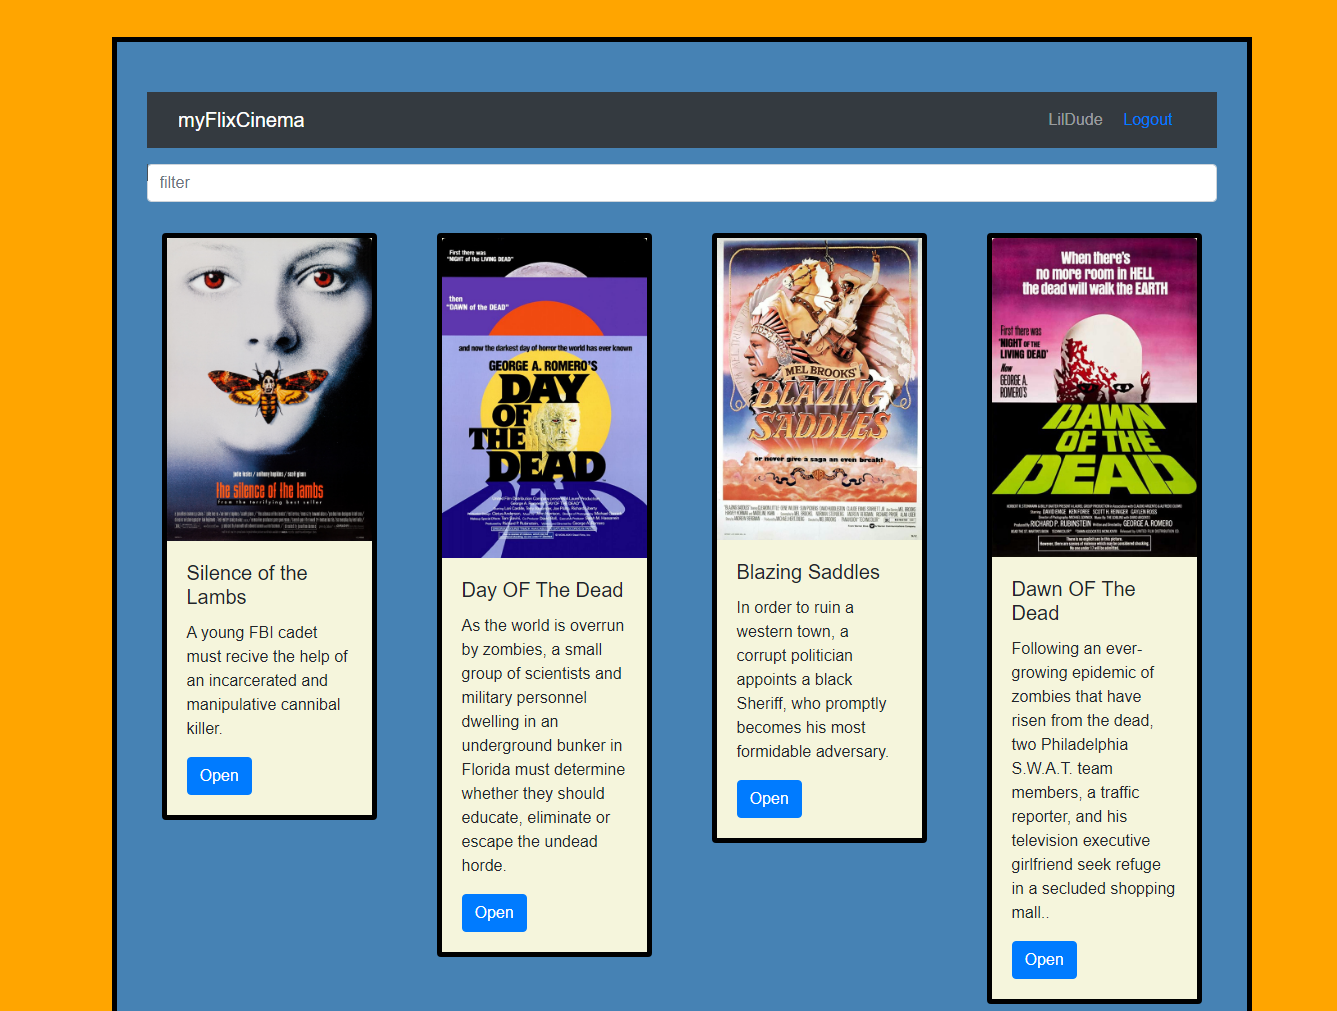Open the LilDude user profile link

coord(1075,120)
